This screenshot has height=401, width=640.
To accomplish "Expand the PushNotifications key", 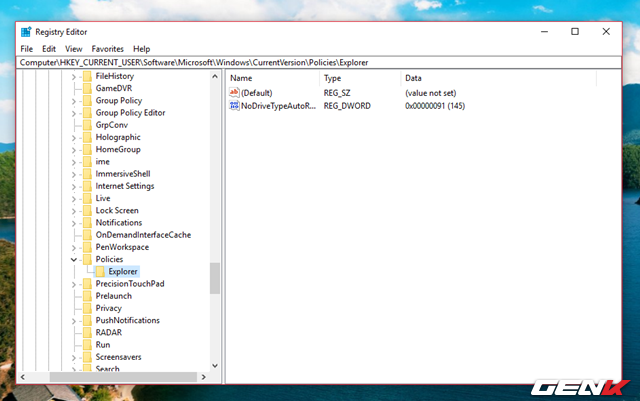I will (x=74, y=321).
